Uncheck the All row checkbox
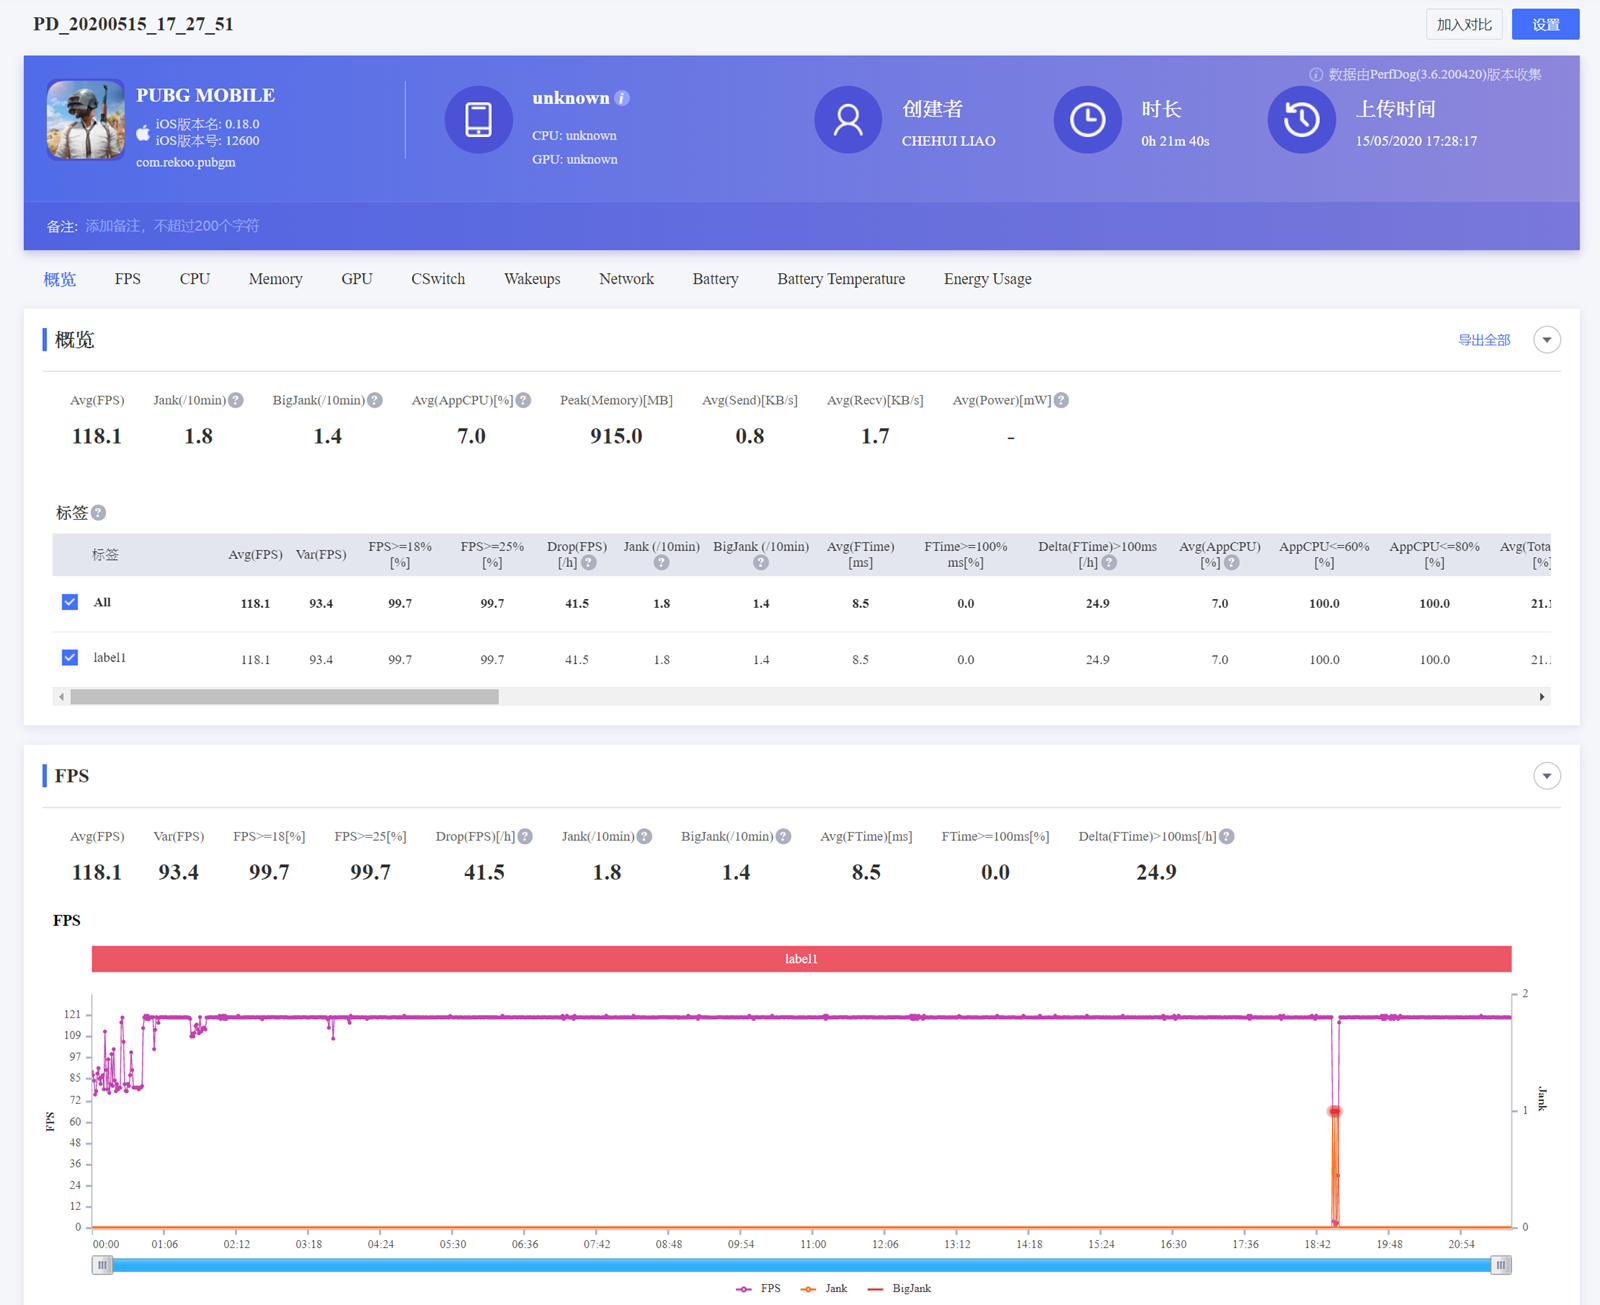 70,602
